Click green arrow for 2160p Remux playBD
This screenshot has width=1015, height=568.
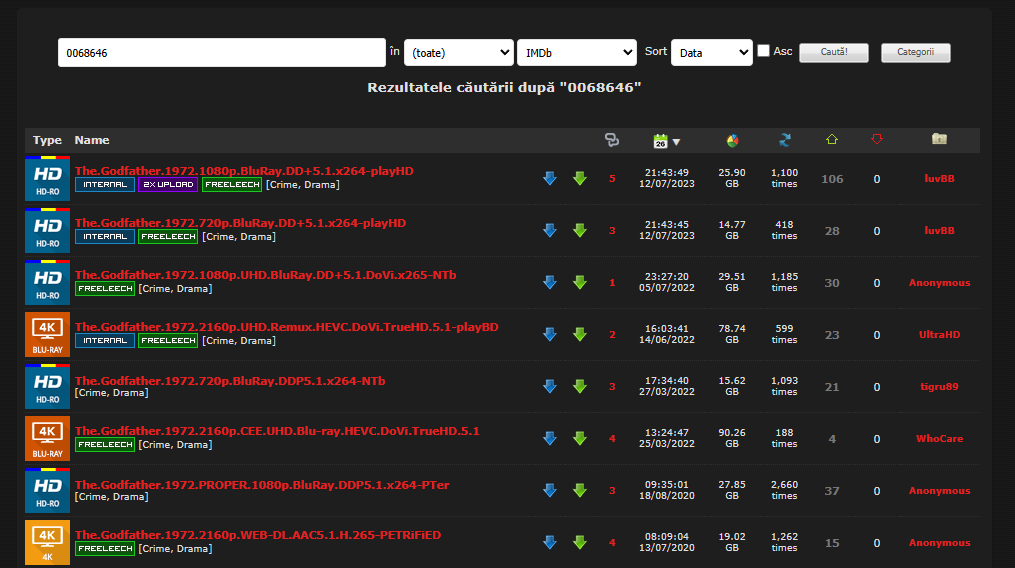point(580,334)
